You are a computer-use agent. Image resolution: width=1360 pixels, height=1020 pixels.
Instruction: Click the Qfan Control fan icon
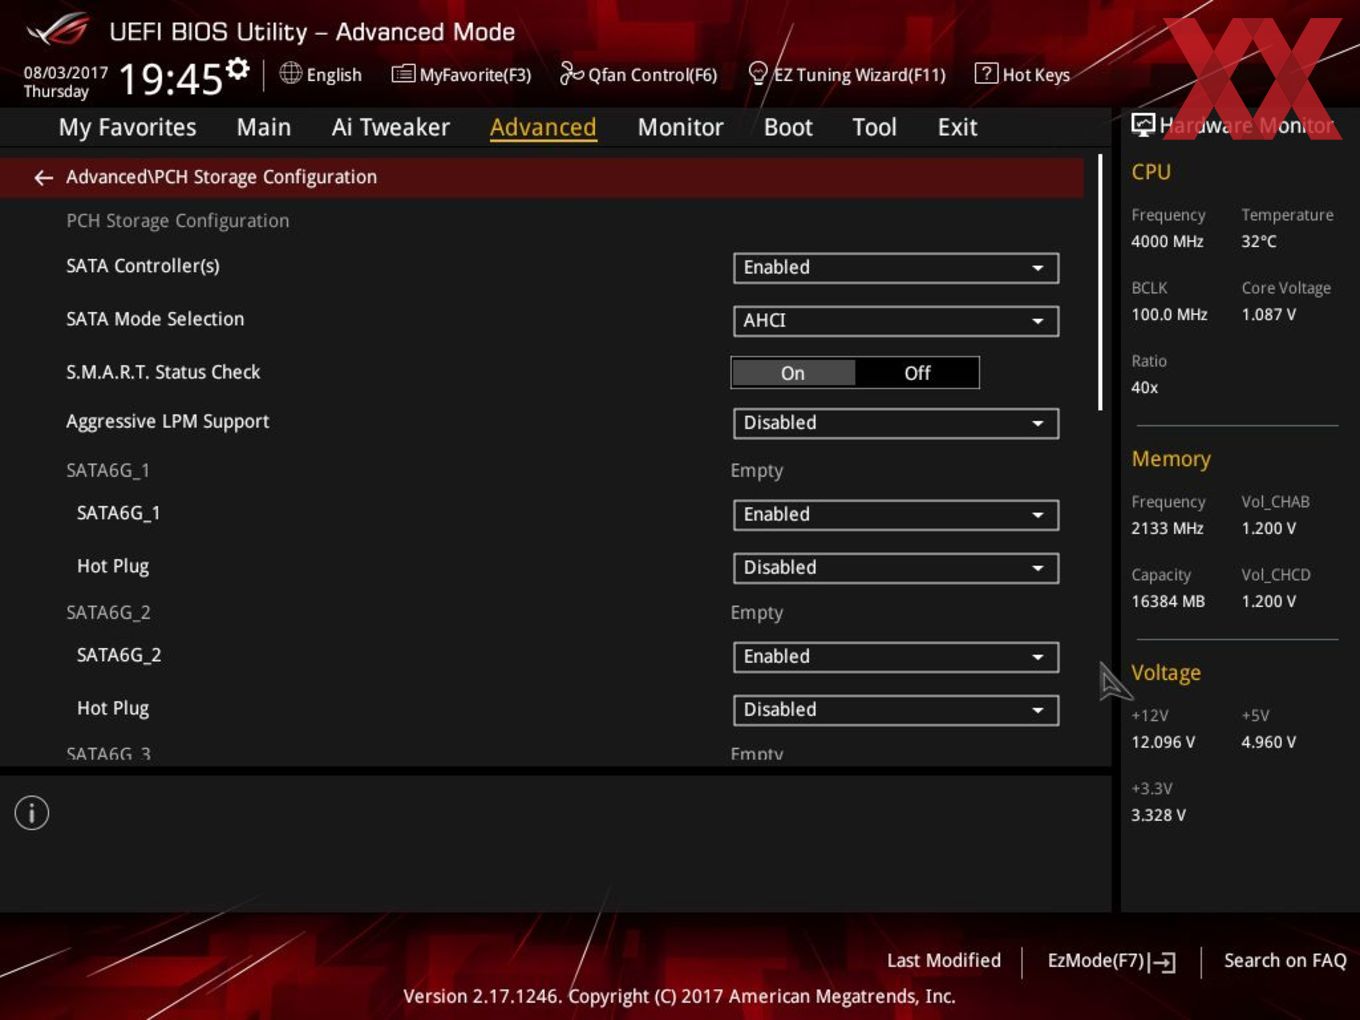(x=571, y=73)
